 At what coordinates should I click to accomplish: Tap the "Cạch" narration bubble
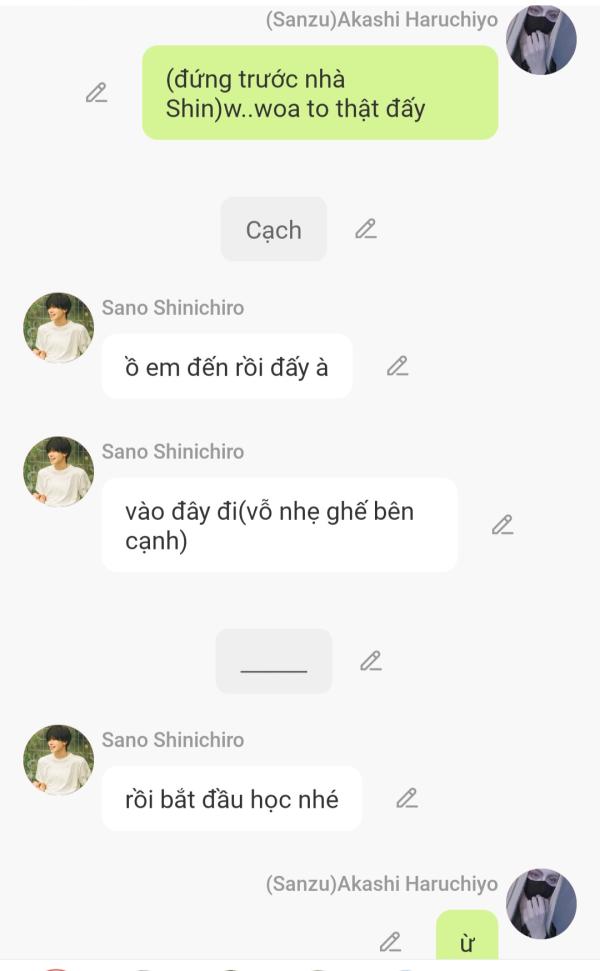click(273, 229)
